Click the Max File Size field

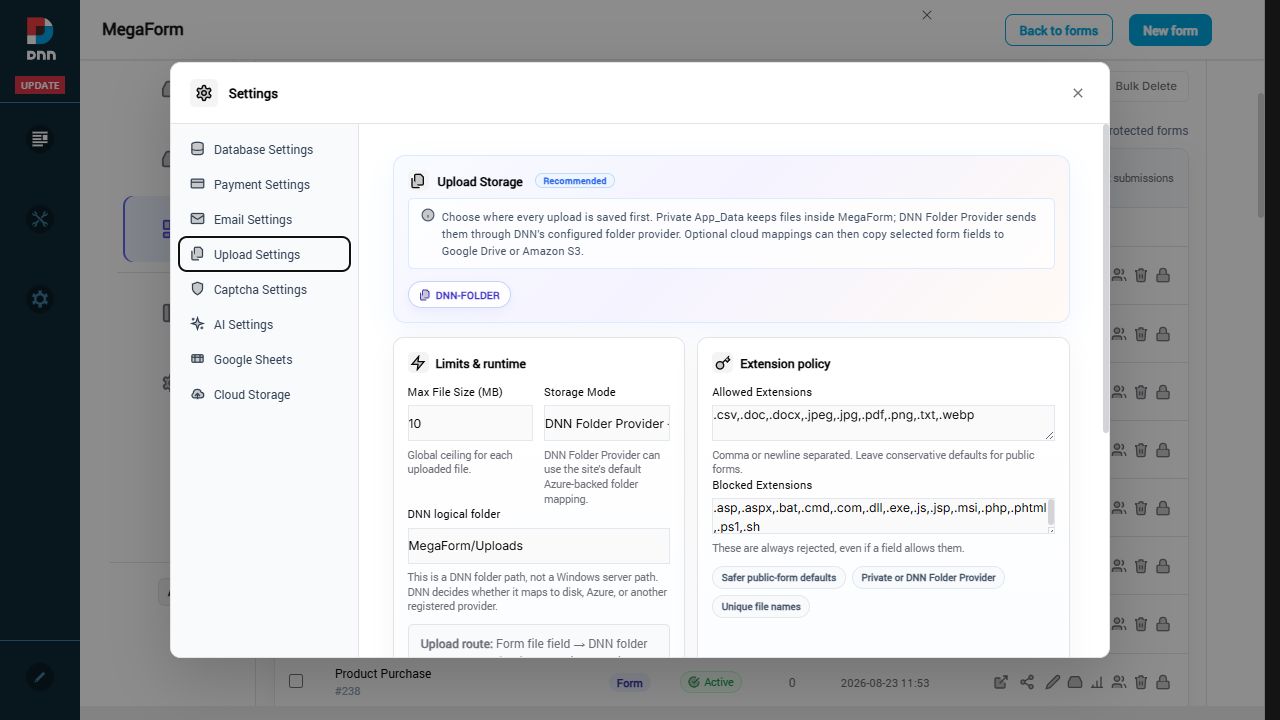pos(470,423)
